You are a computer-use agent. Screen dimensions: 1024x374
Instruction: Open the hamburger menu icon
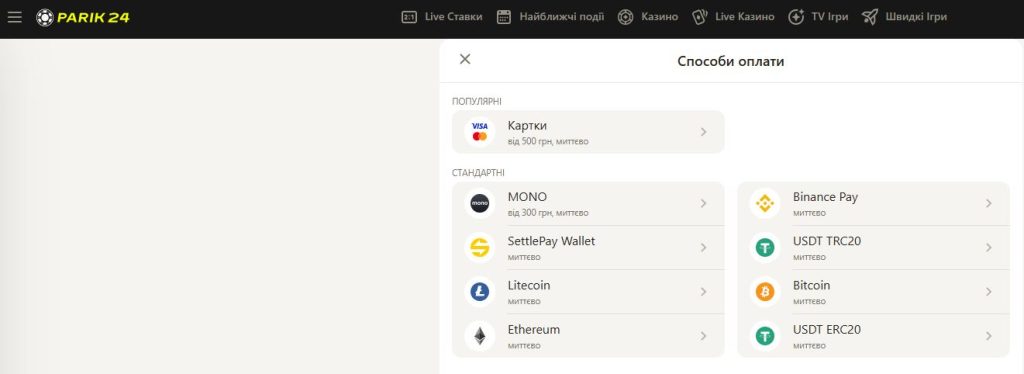click(14, 17)
